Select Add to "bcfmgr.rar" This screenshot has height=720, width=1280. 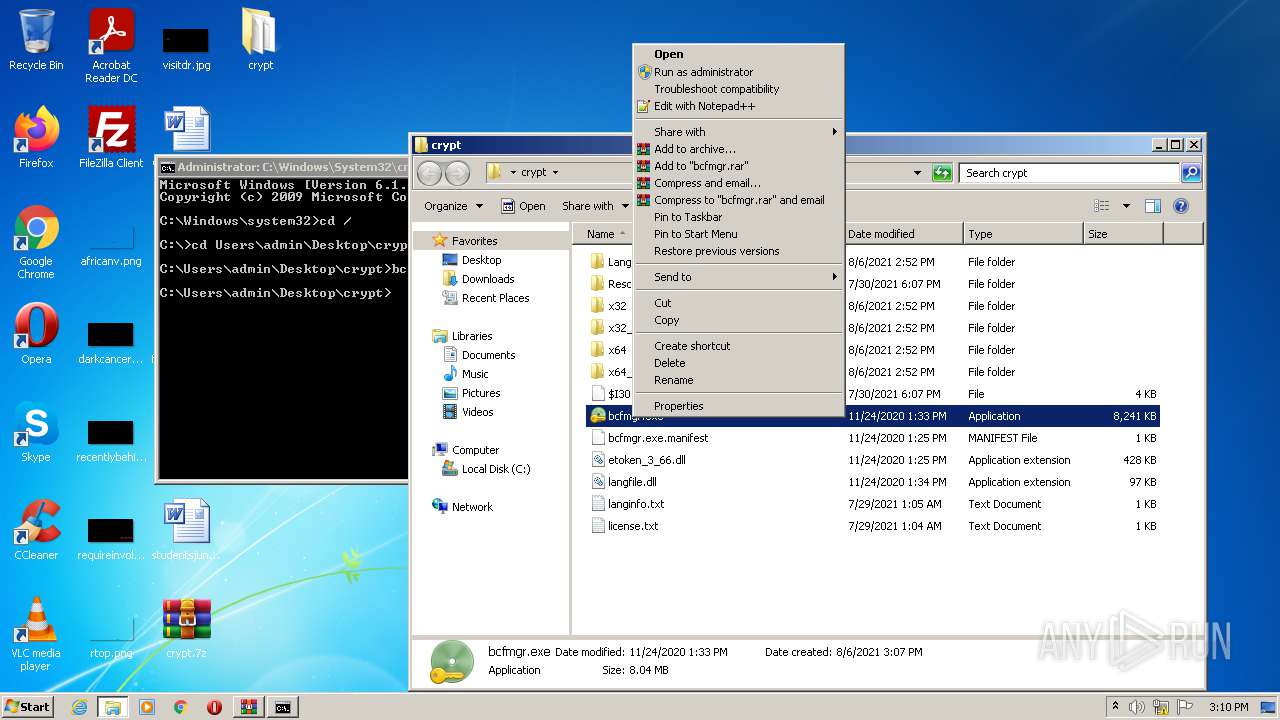pyautogui.click(x=738, y=166)
